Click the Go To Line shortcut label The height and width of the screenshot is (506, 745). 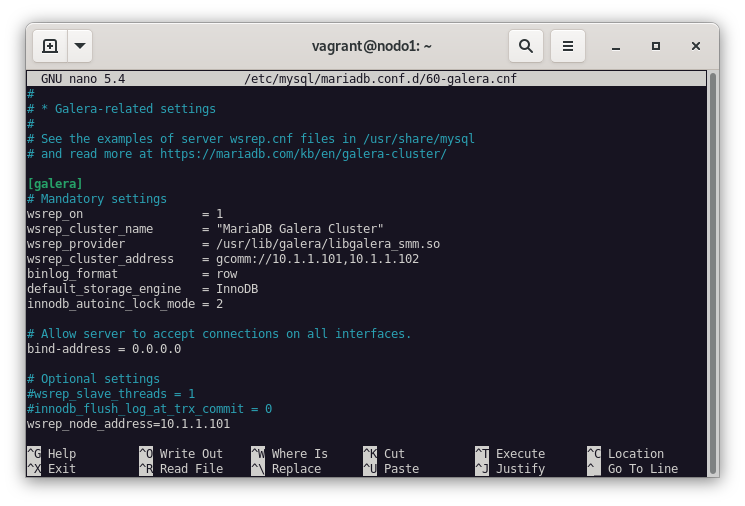click(x=642, y=469)
